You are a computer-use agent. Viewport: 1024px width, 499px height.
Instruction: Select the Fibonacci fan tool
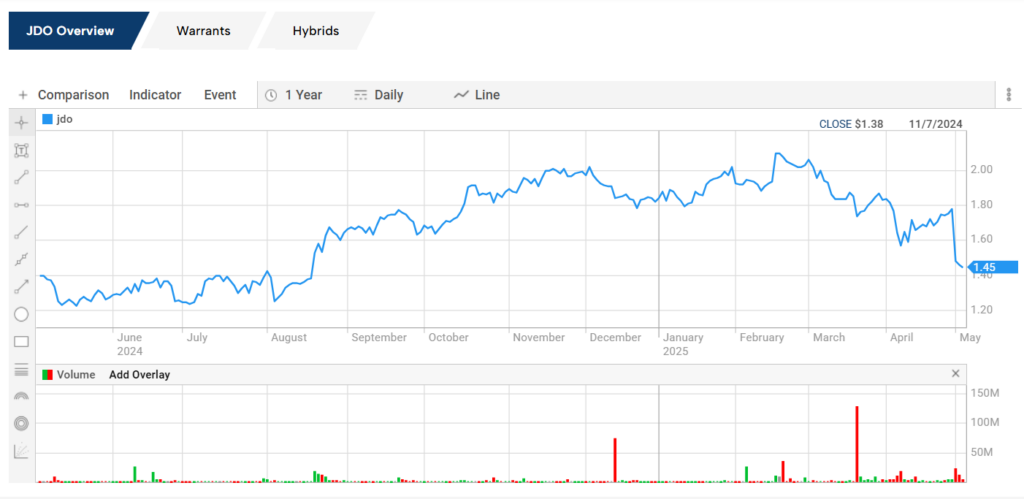tap(21, 451)
